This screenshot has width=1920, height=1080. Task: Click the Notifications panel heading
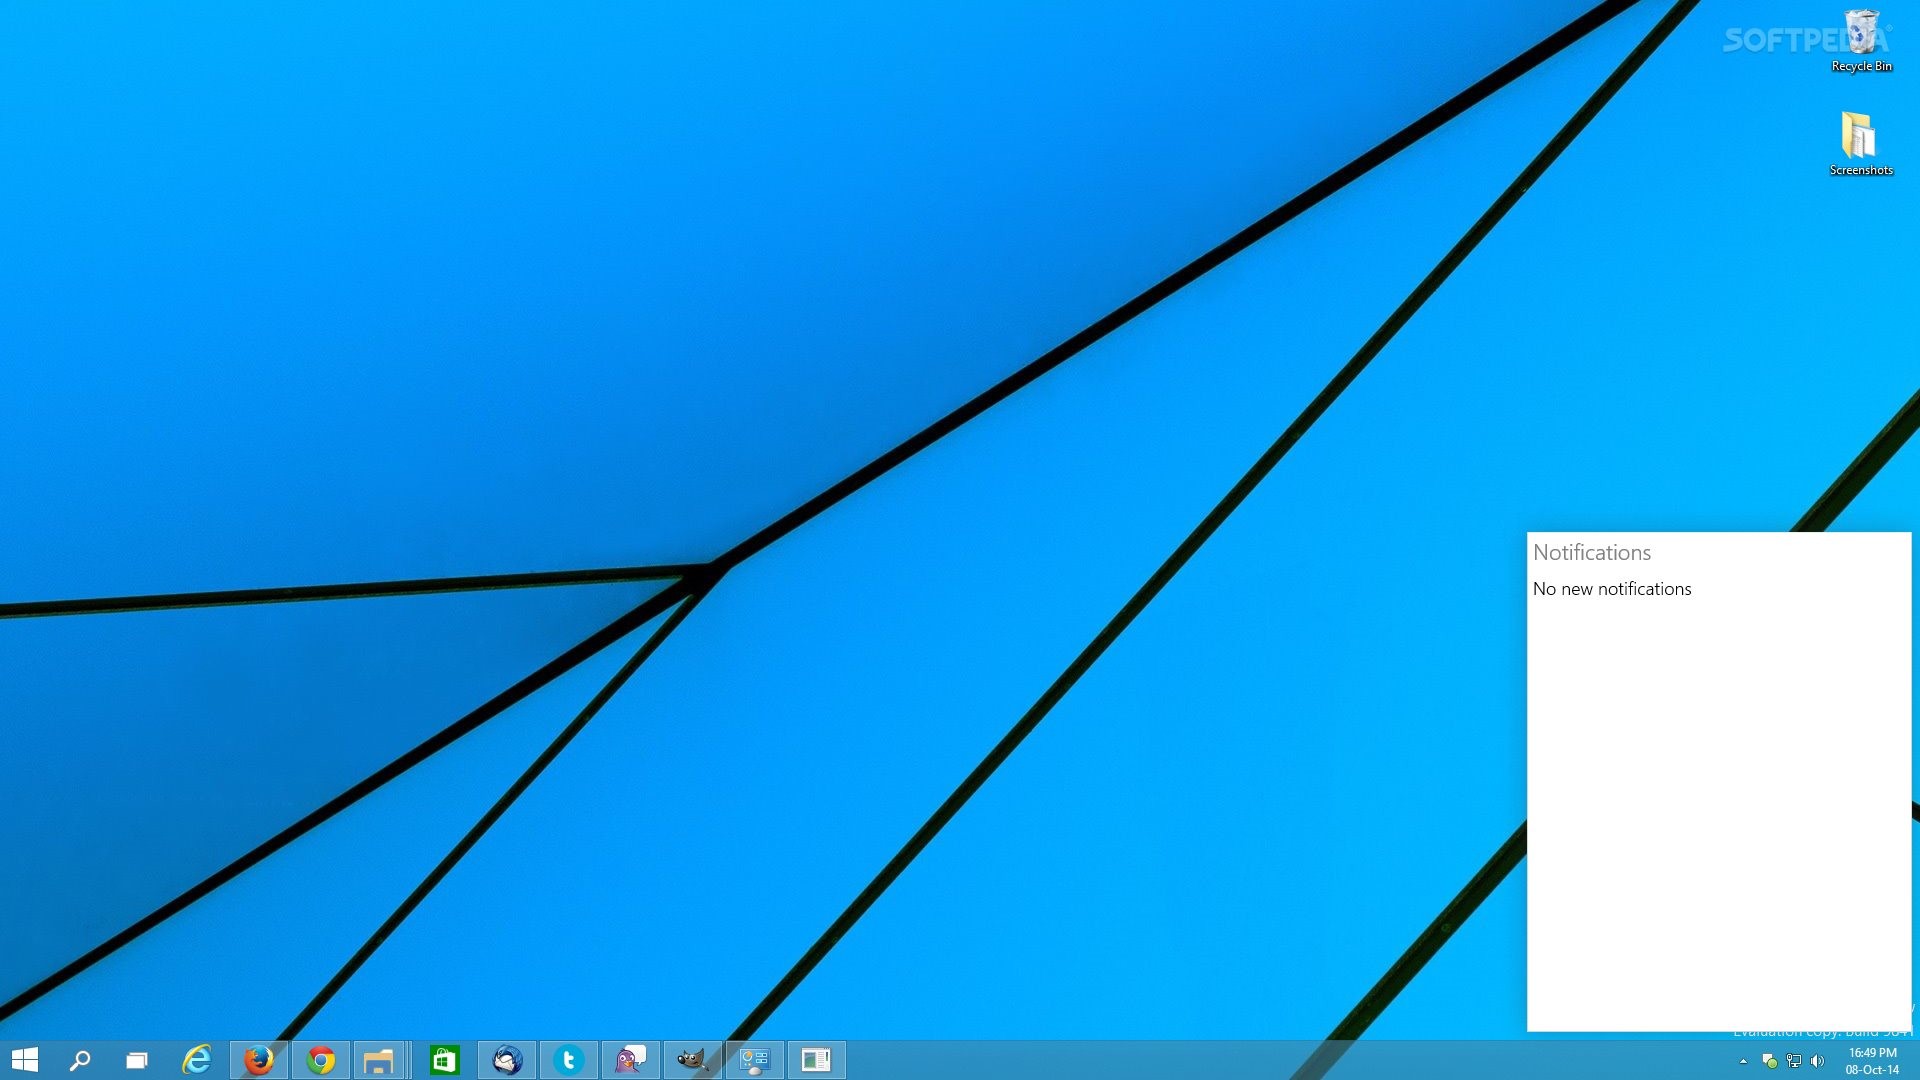pyautogui.click(x=1592, y=553)
